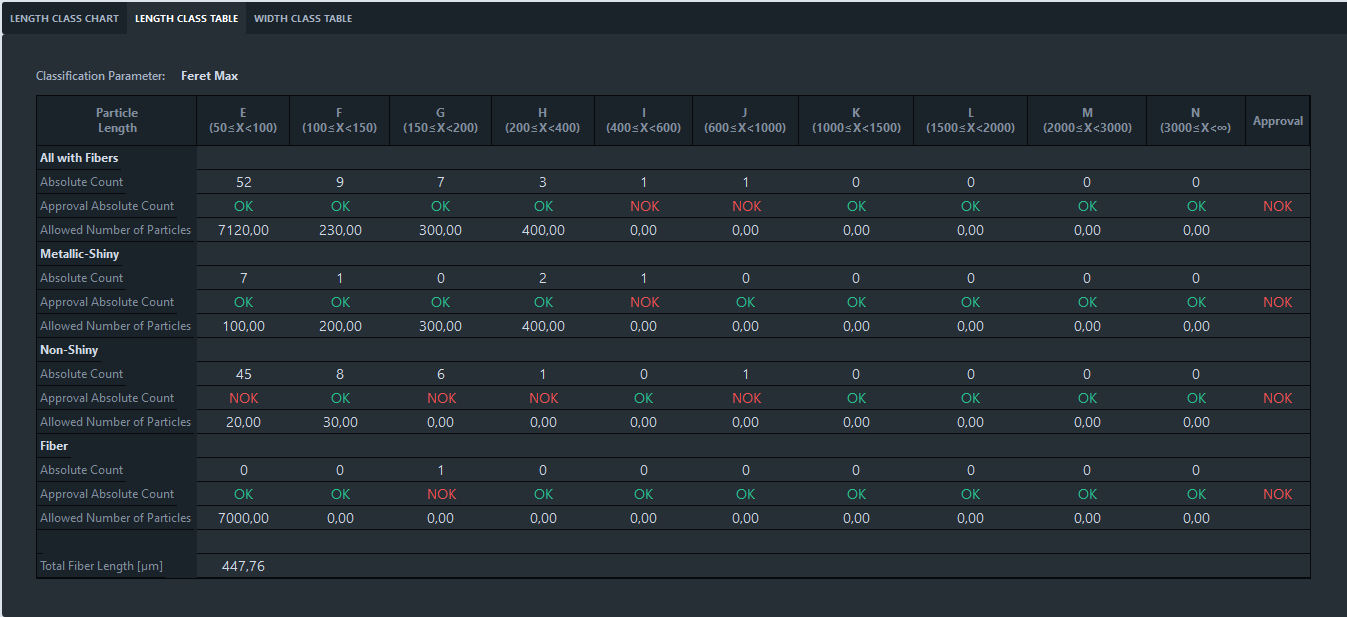Select column header H (200≤X<400)
The width and height of the screenshot is (1347, 617).
[542, 120]
